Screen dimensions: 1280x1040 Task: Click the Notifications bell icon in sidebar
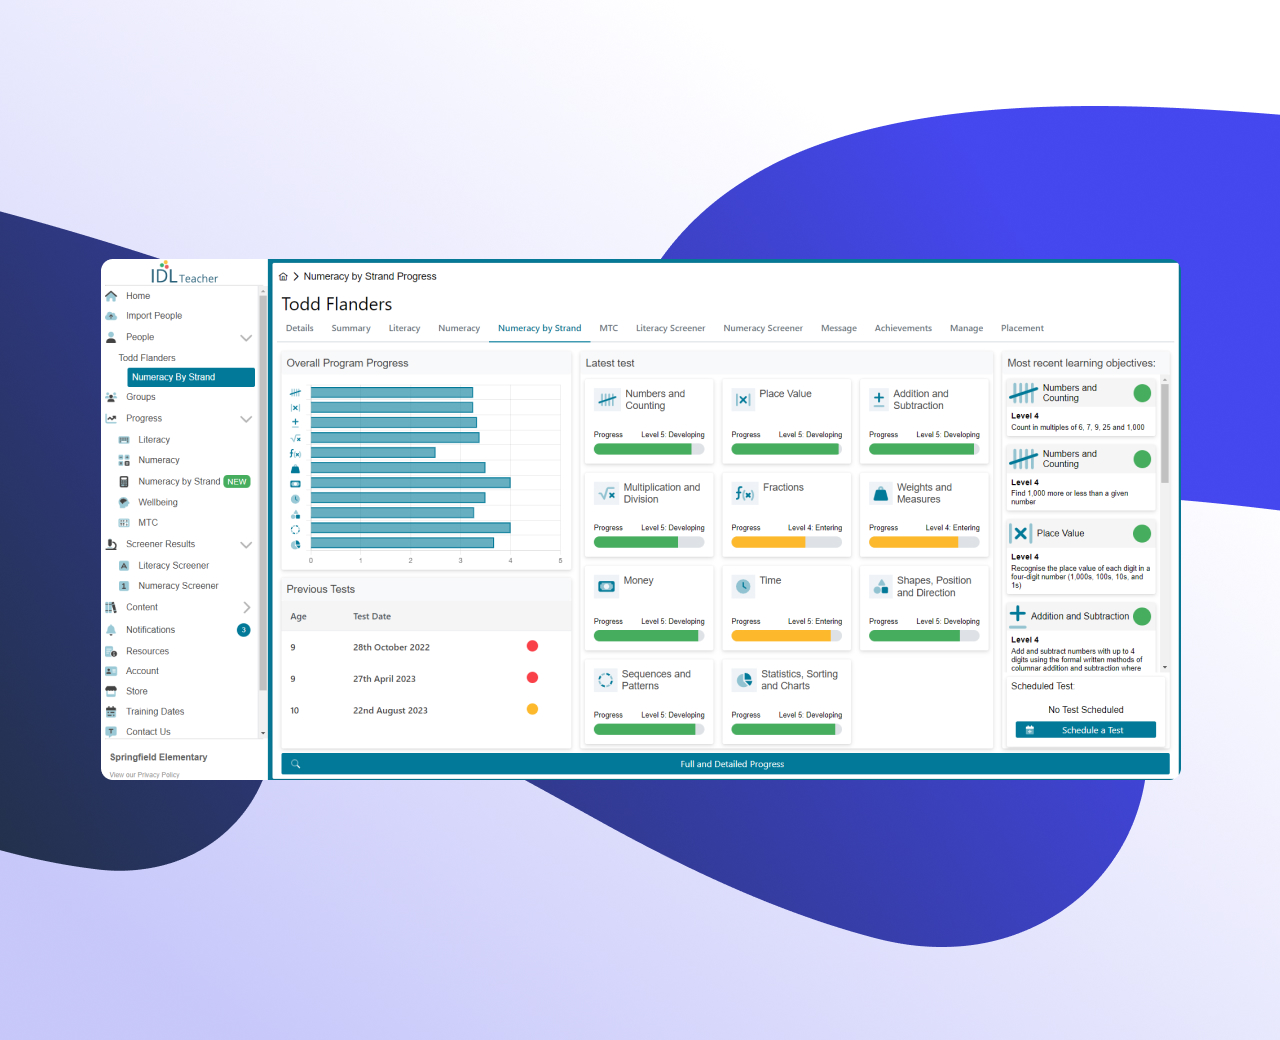[111, 630]
